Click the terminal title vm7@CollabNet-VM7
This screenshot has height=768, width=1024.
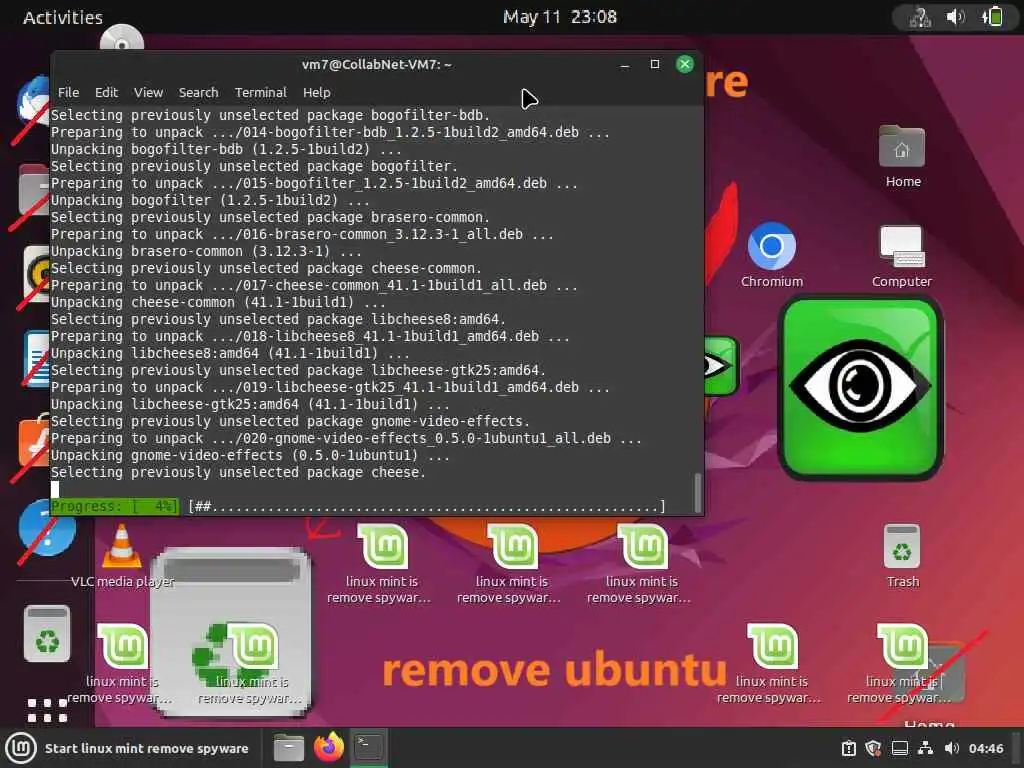pos(377,65)
